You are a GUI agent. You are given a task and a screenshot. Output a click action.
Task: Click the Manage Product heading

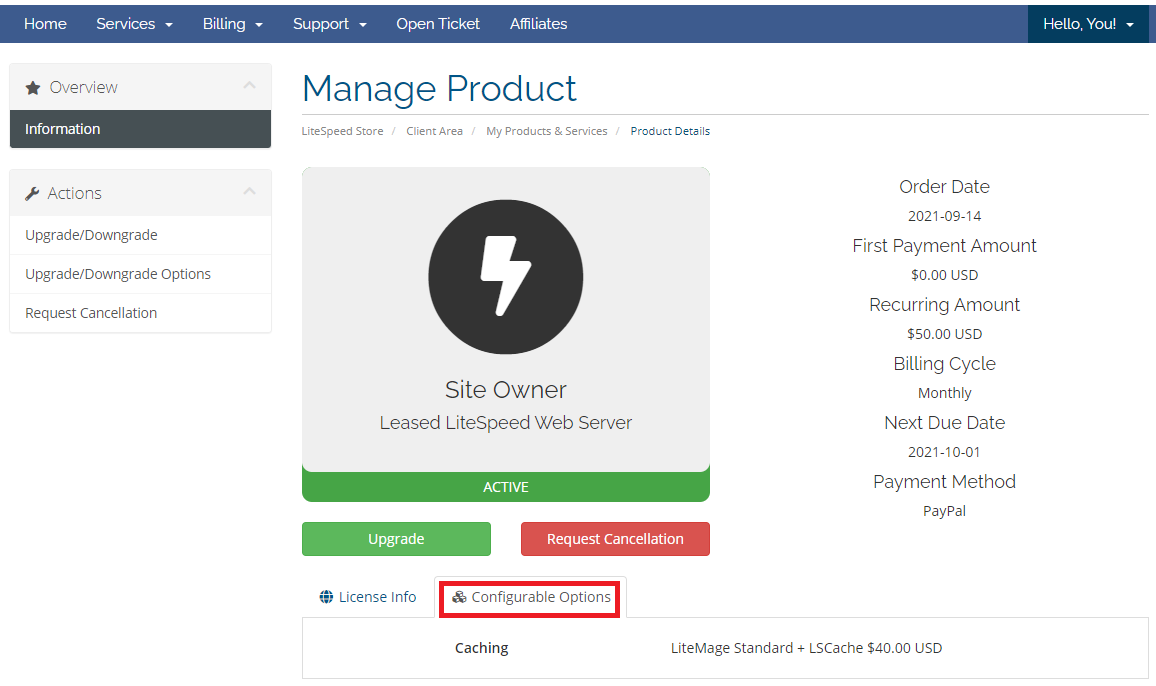(x=439, y=89)
